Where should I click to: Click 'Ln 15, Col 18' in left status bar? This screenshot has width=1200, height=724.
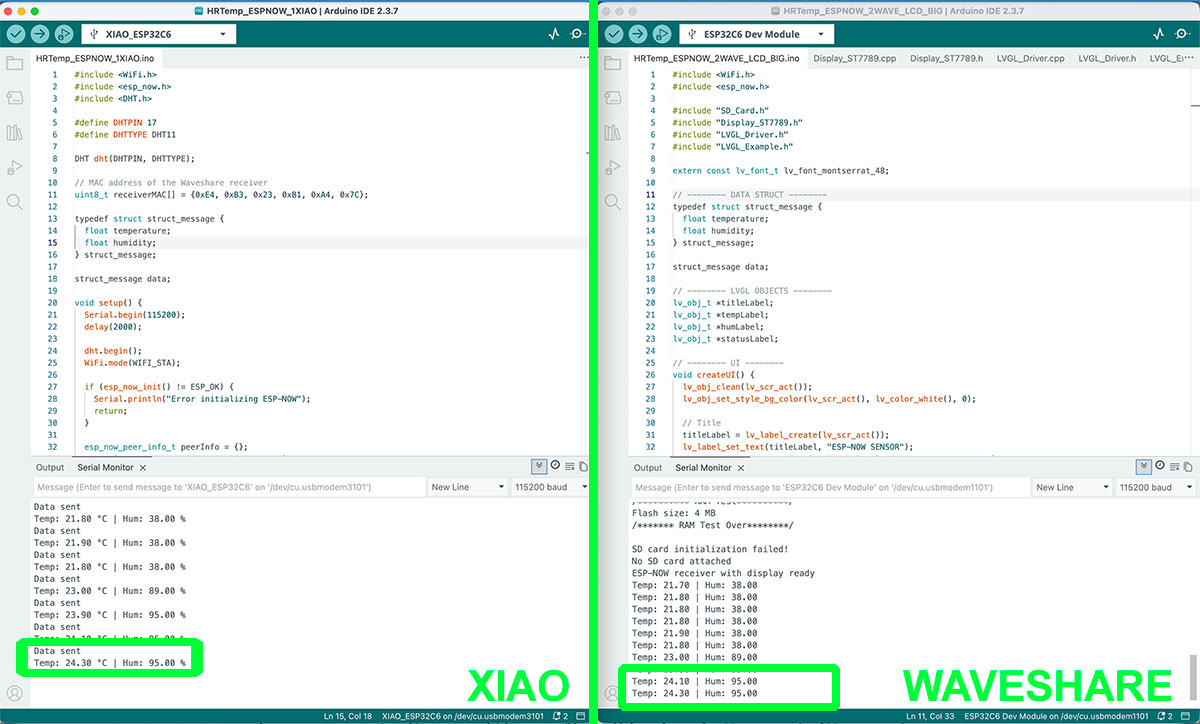point(348,717)
